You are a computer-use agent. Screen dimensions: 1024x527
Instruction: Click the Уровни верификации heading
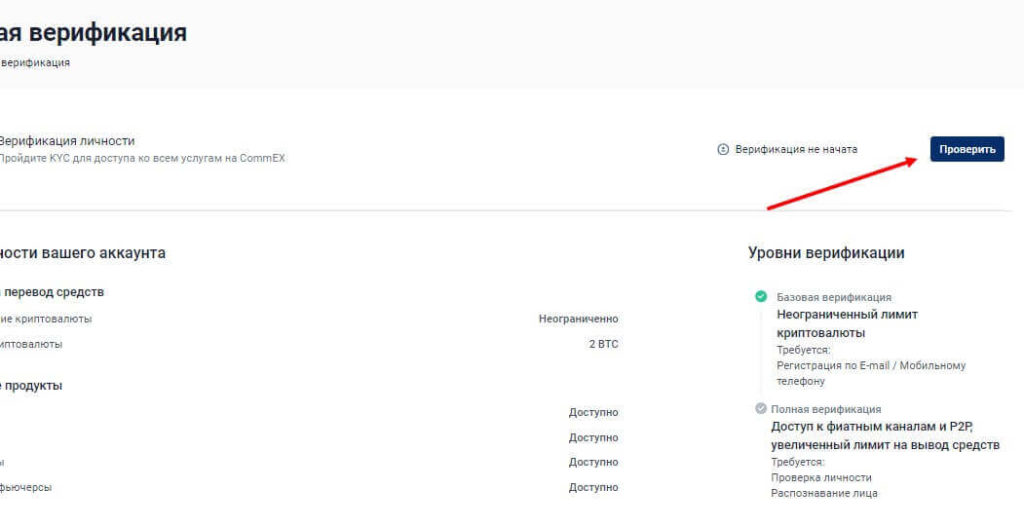pyautogui.click(x=826, y=253)
